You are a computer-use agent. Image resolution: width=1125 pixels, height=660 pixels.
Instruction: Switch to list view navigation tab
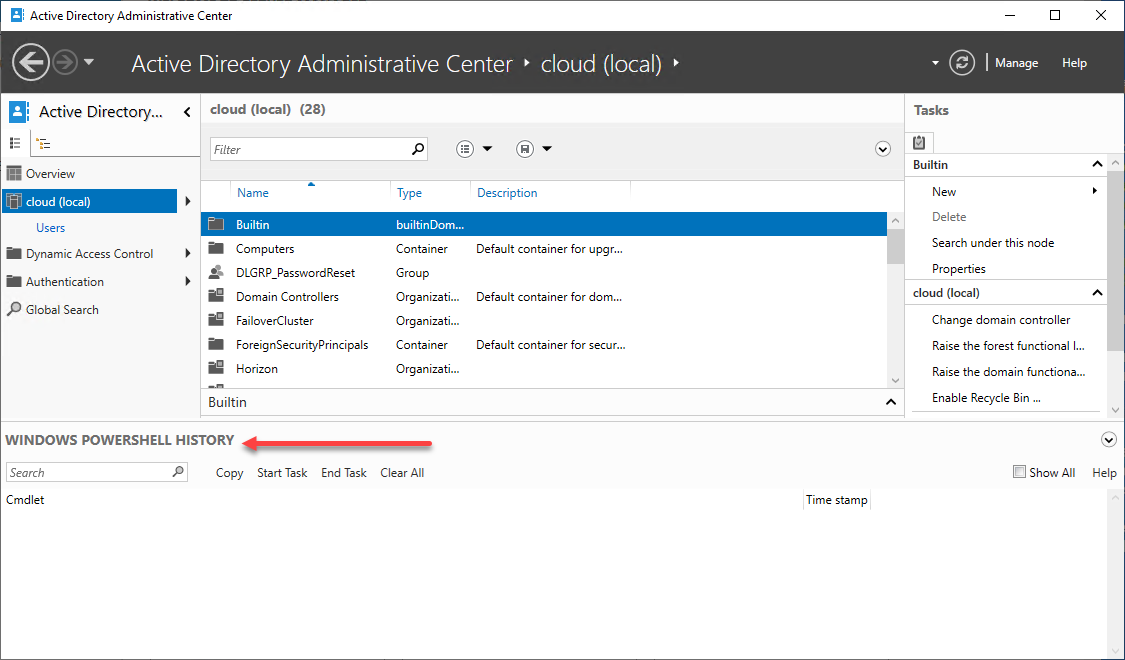15,143
